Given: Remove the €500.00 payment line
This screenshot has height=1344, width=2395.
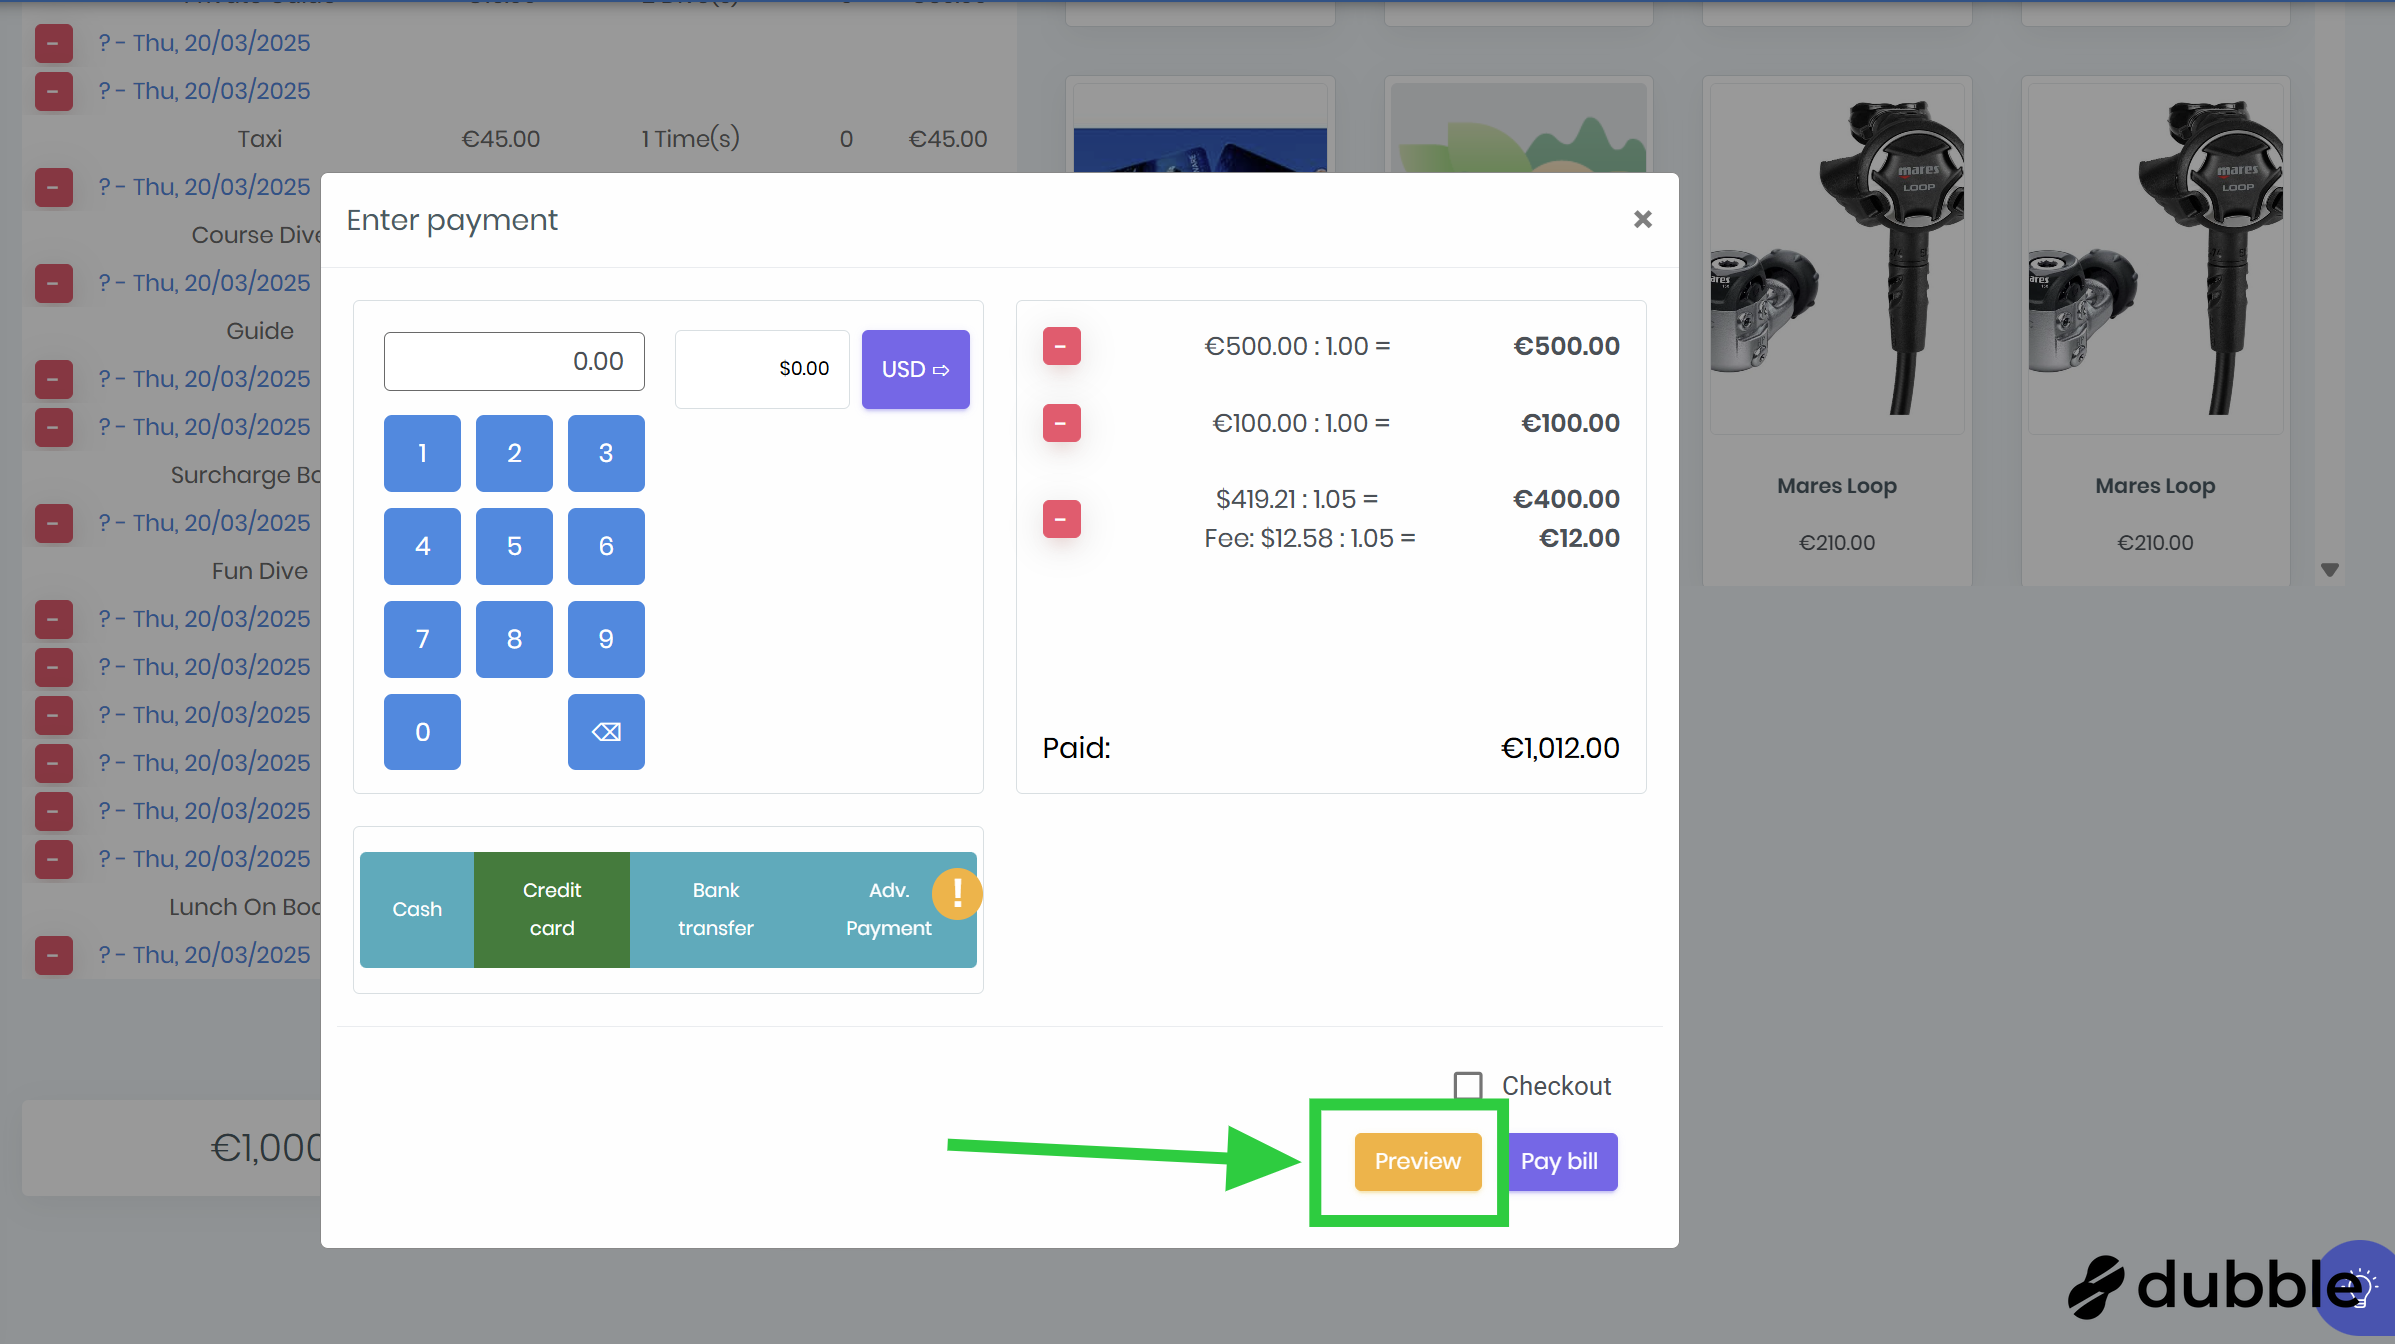Looking at the screenshot, I should [x=1061, y=346].
